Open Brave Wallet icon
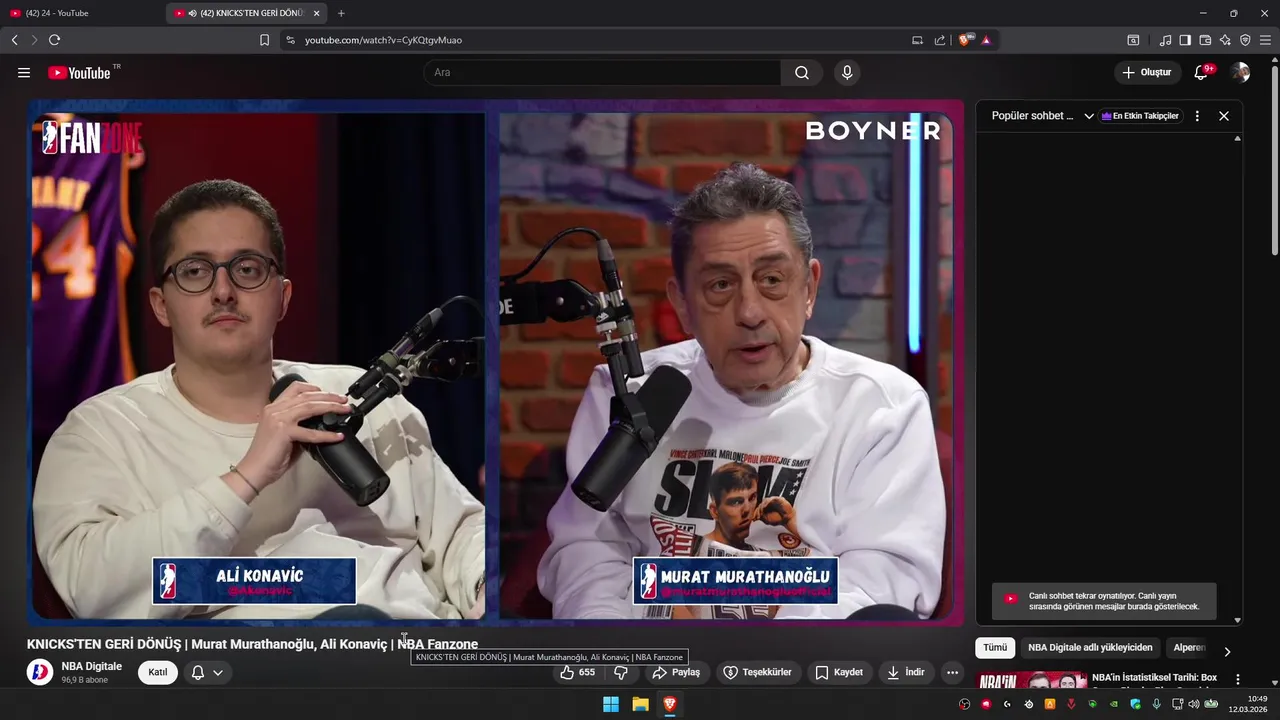The width and height of the screenshot is (1280, 720). [1205, 40]
